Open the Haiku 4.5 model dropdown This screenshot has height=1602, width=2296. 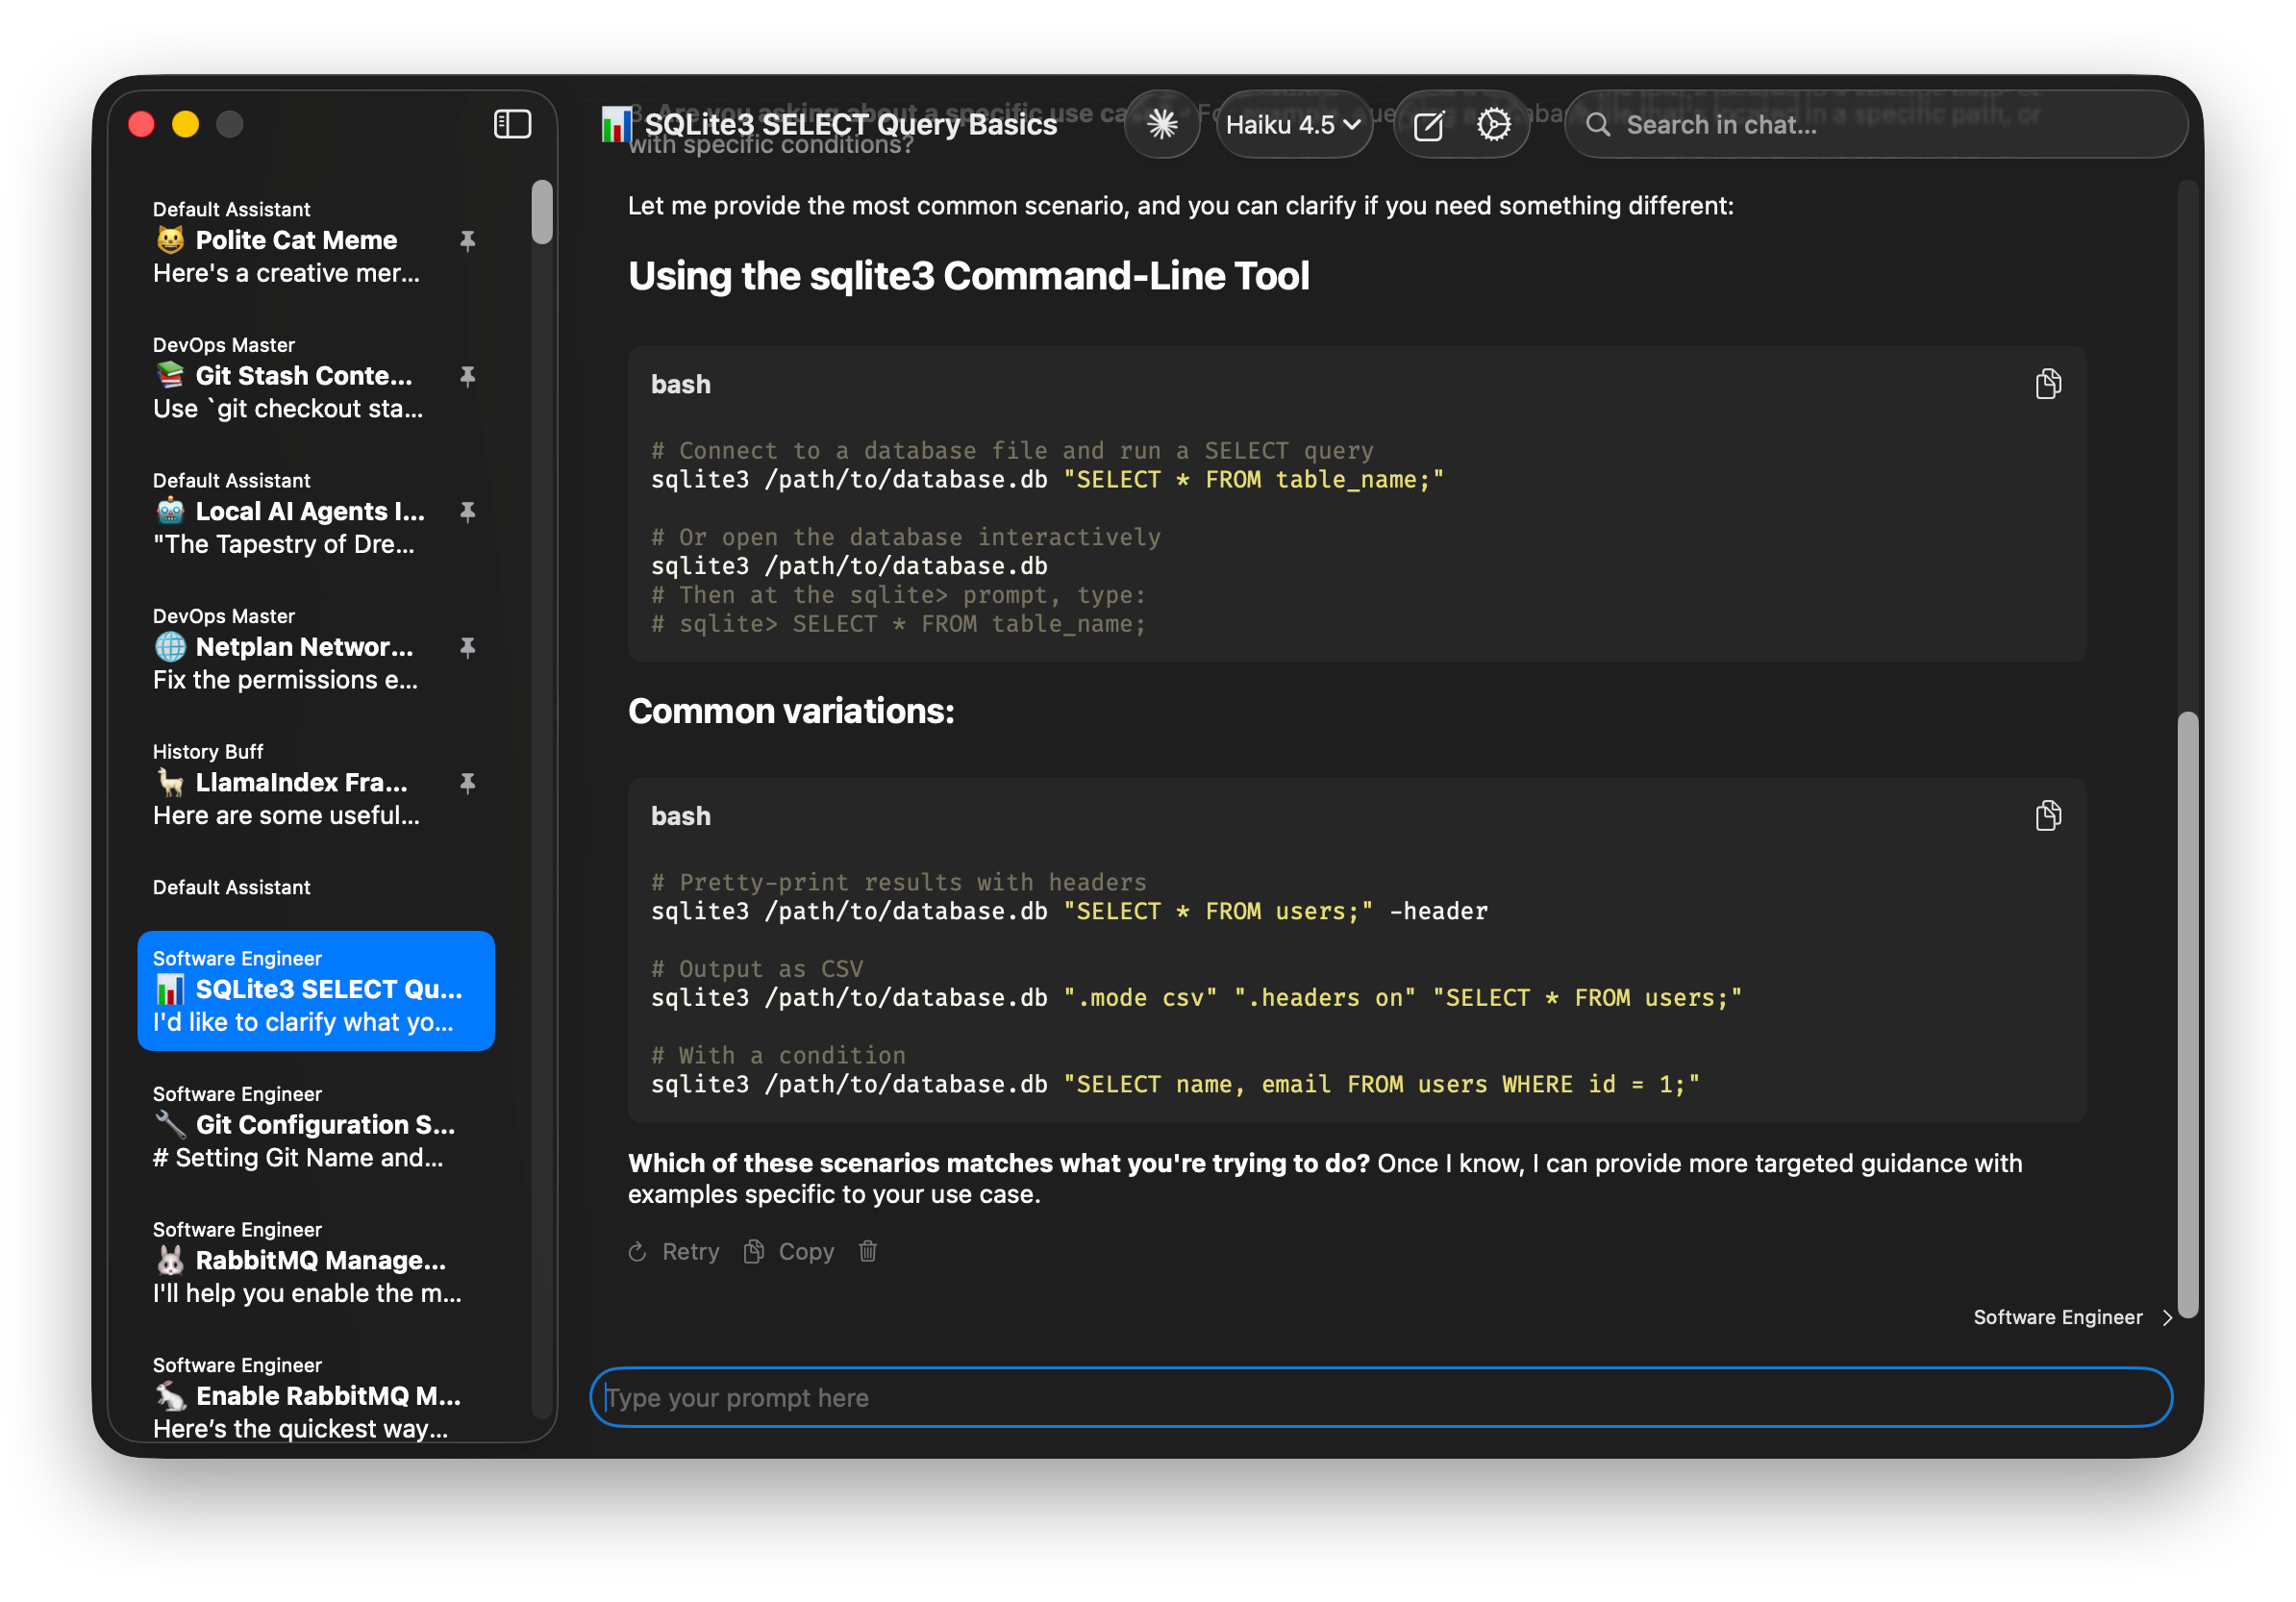[x=1292, y=124]
